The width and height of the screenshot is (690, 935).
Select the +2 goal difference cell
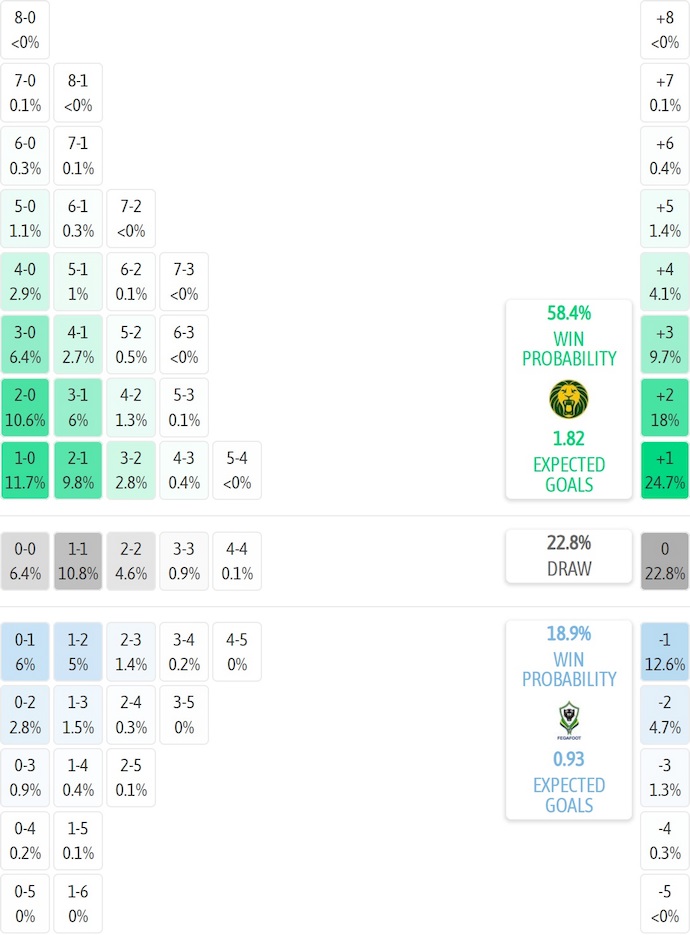(665, 407)
